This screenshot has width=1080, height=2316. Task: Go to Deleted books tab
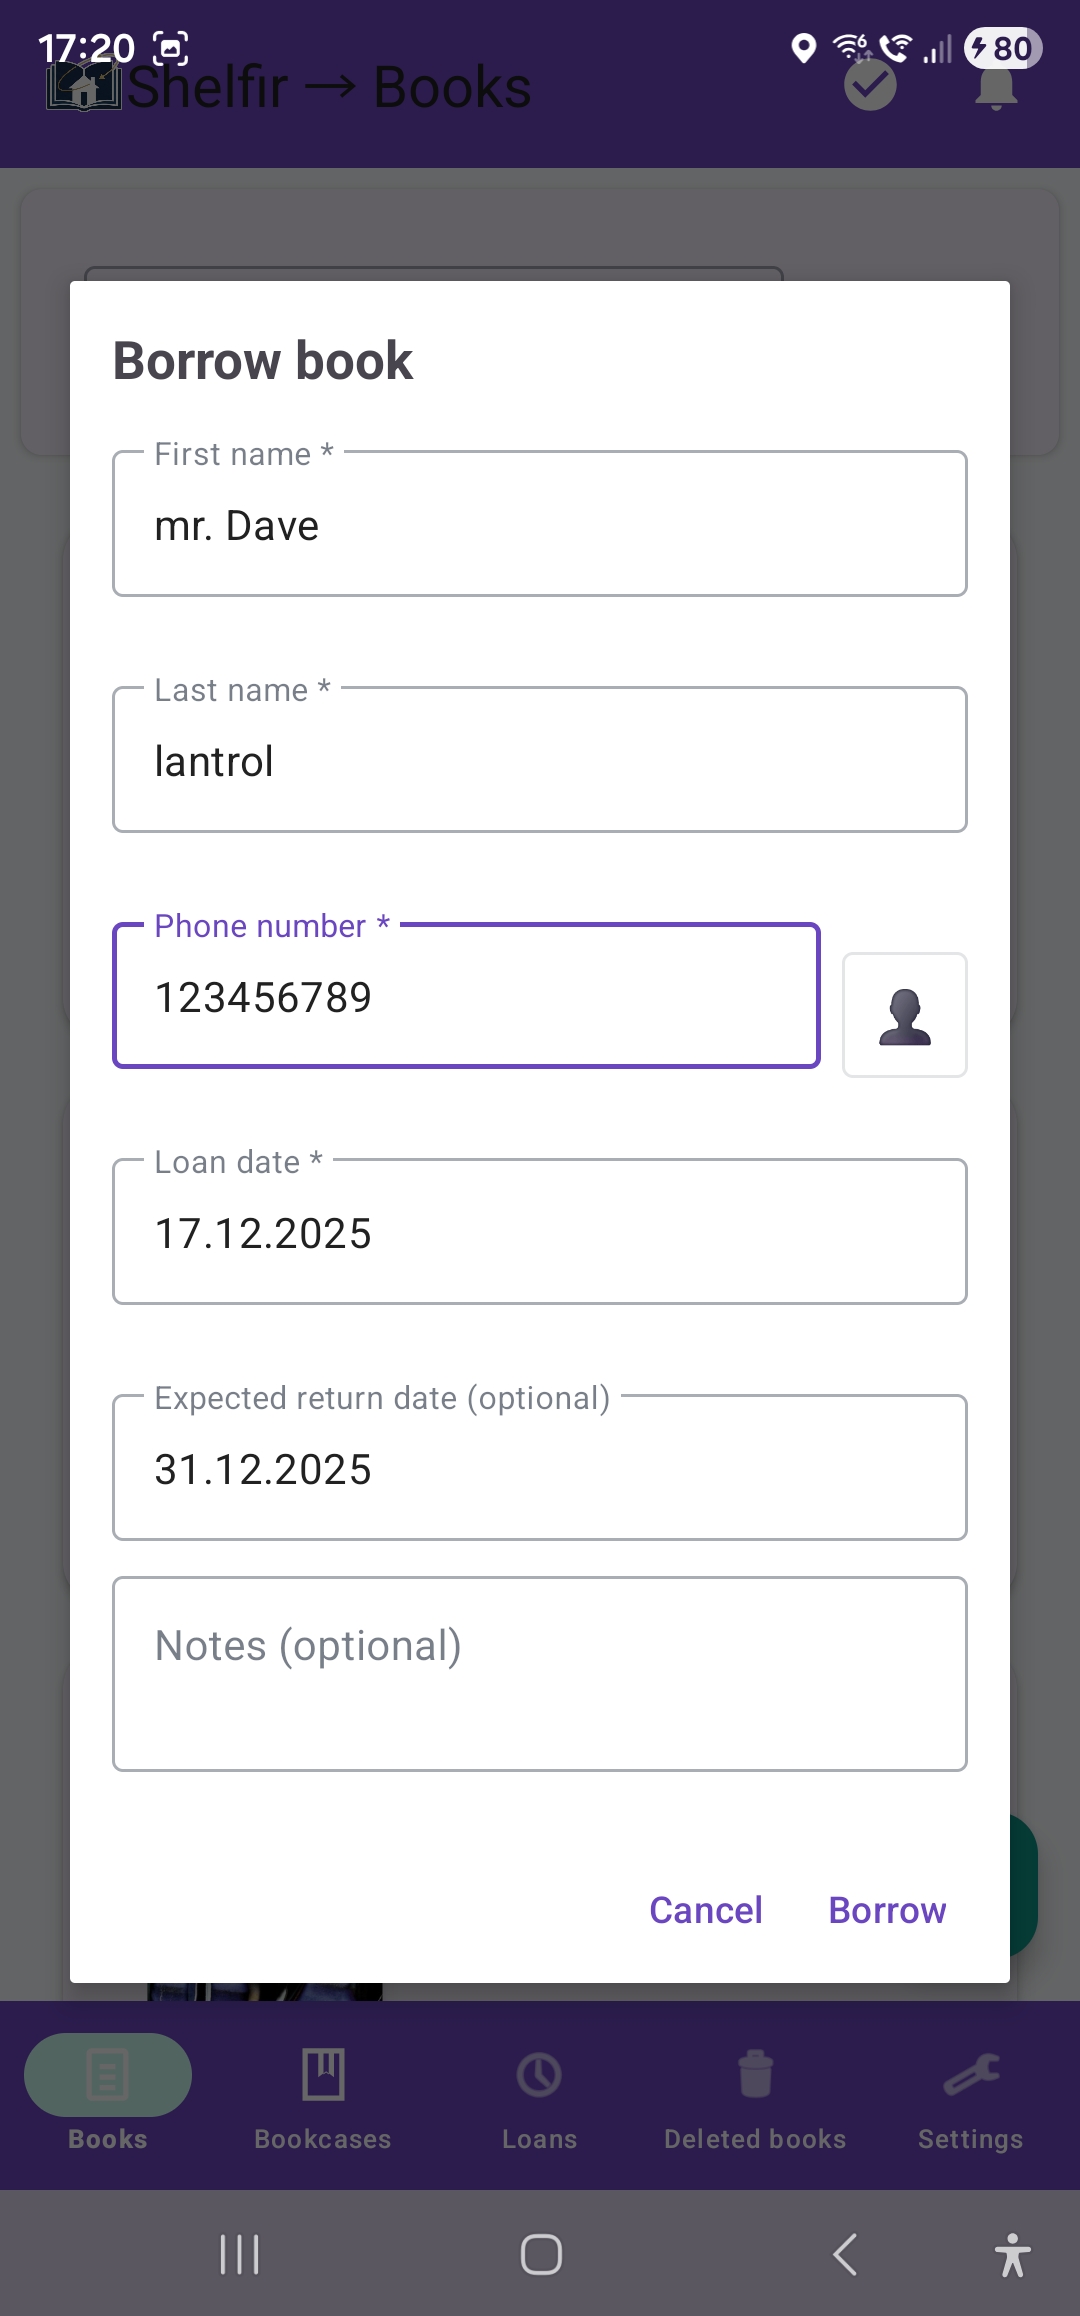point(755,2097)
